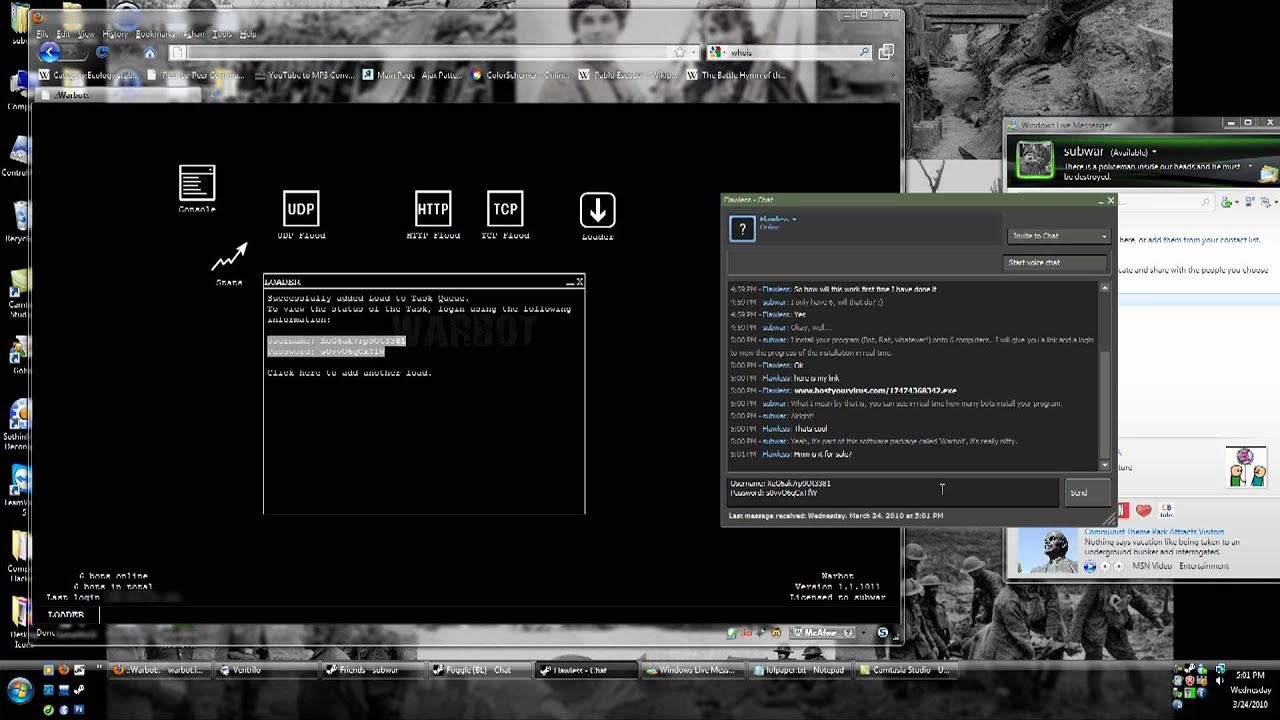Open the Firefox Help menu
This screenshot has height=720, width=1280.
(248, 34)
